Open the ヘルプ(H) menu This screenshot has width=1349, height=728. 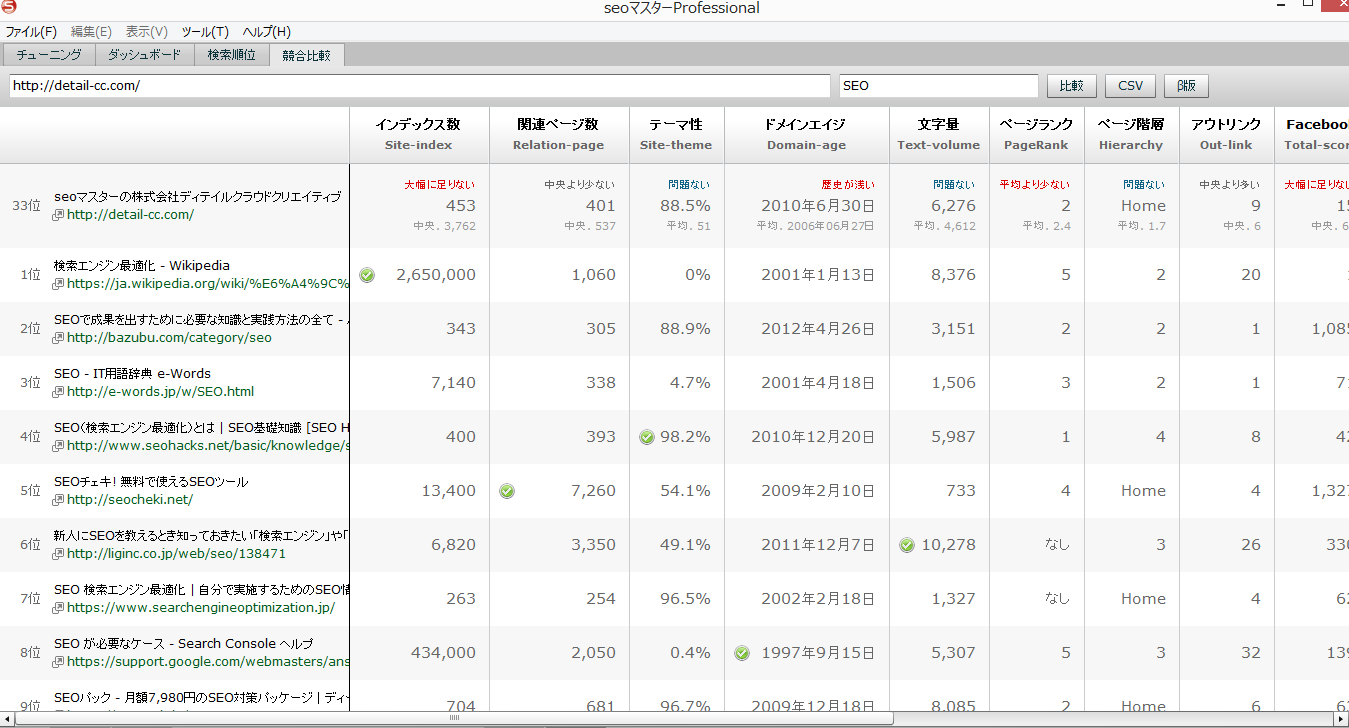(266, 32)
